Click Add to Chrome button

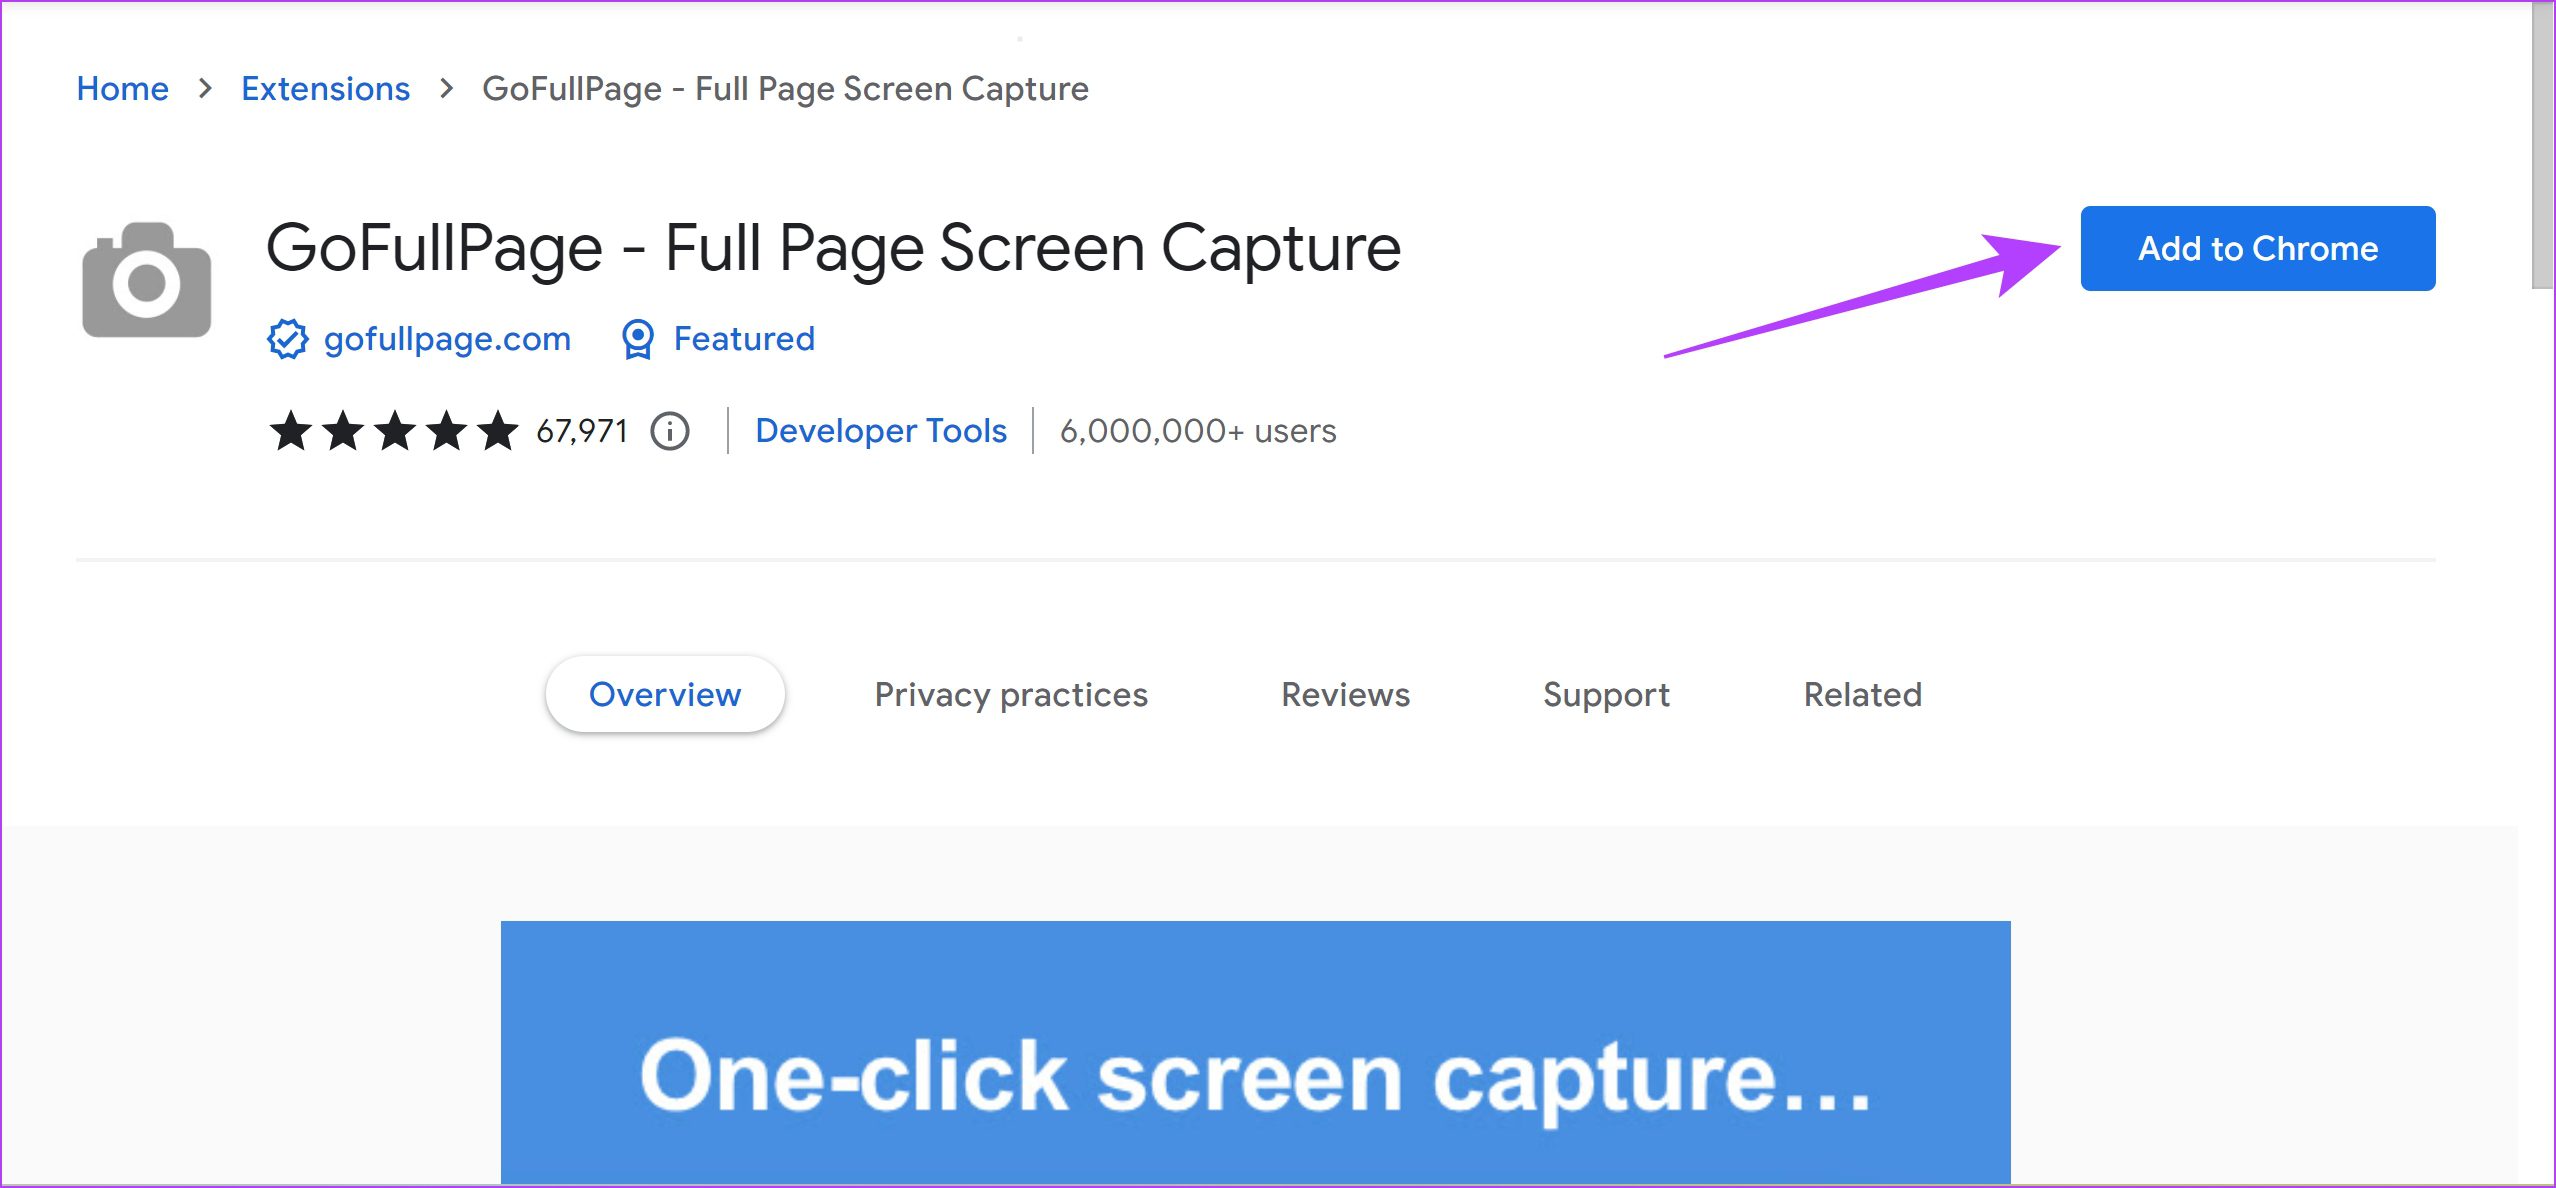2258,249
